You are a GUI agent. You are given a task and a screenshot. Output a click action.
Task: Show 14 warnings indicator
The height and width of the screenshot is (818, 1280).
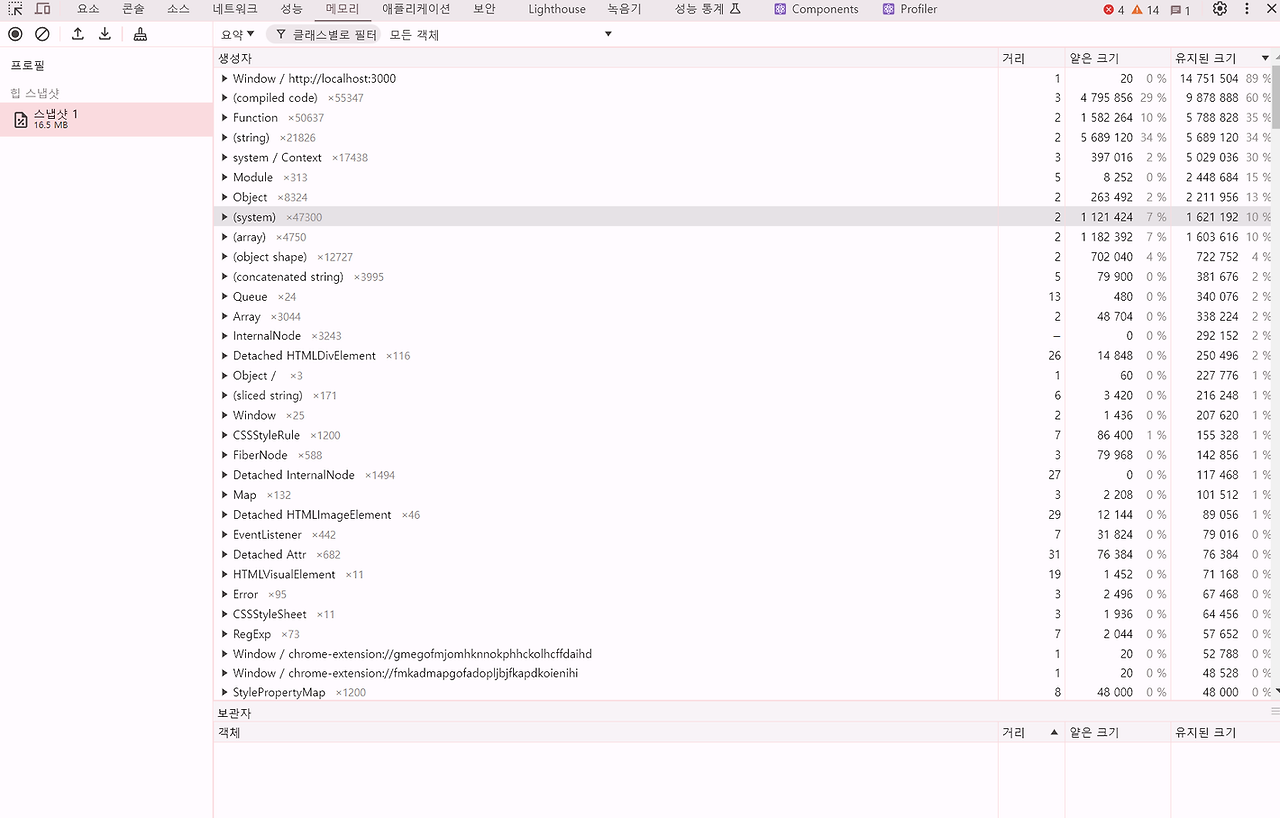1146,10
